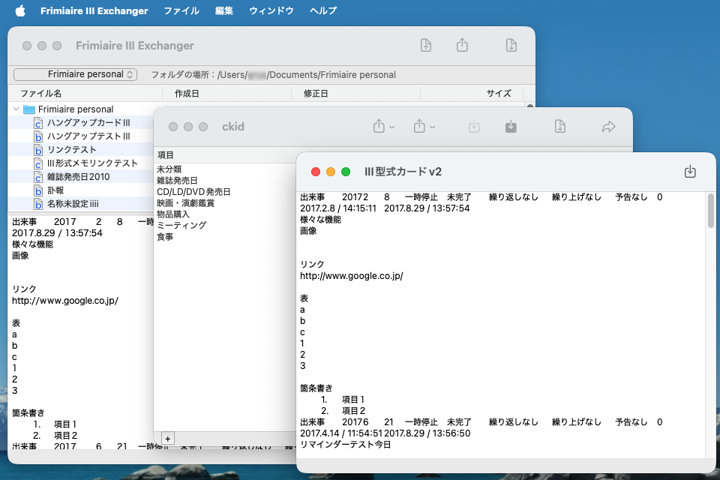The height and width of the screenshot is (480, 720).
Task: Click the export document icon in Exchanger toolbar
Action: [x=511, y=45]
